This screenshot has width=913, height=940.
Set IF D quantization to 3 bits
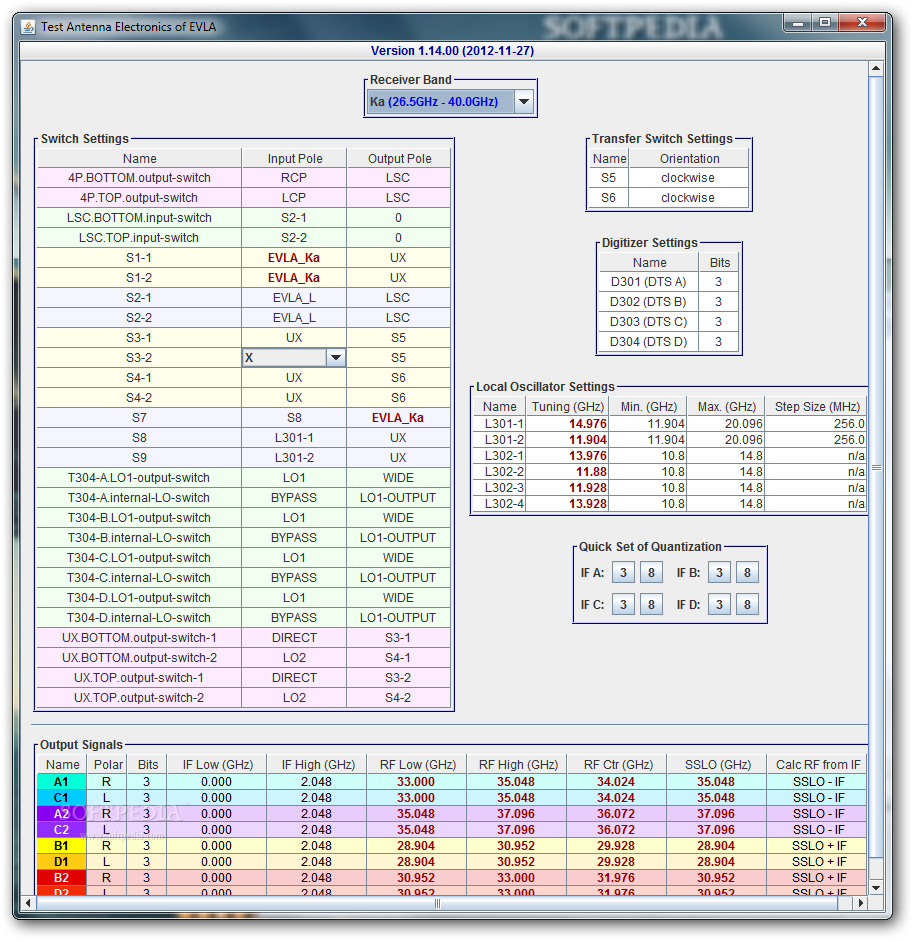pyautogui.click(x=719, y=604)
